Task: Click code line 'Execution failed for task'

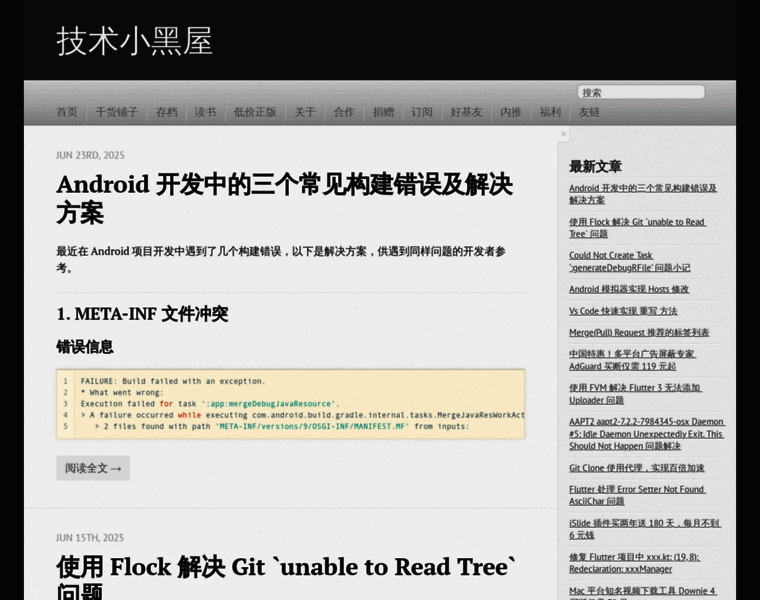Action: tap(210, 403)
